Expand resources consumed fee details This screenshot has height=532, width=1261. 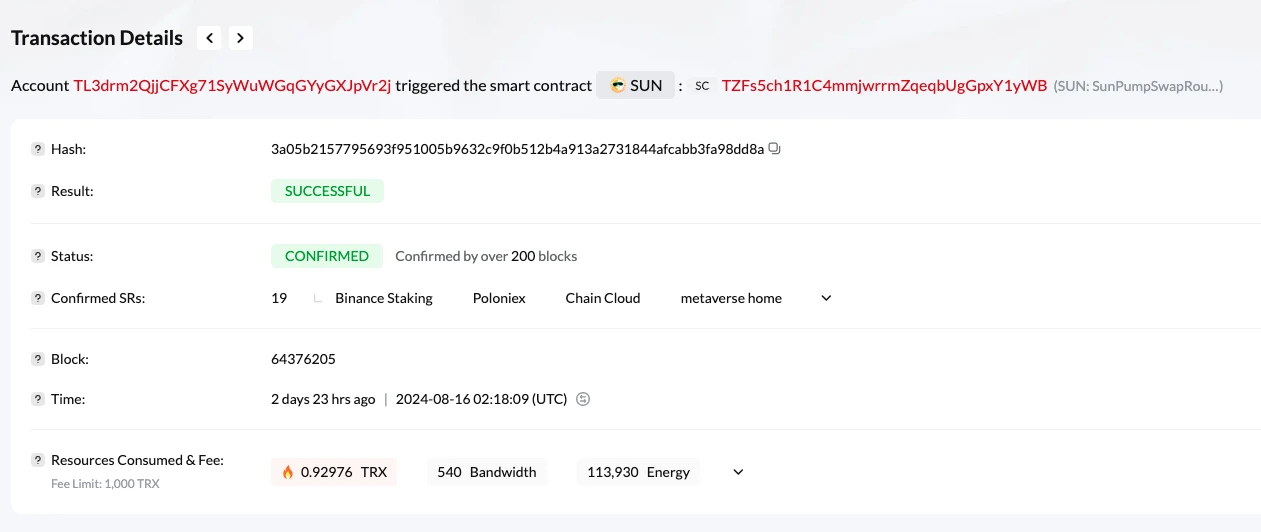point(738,472)
